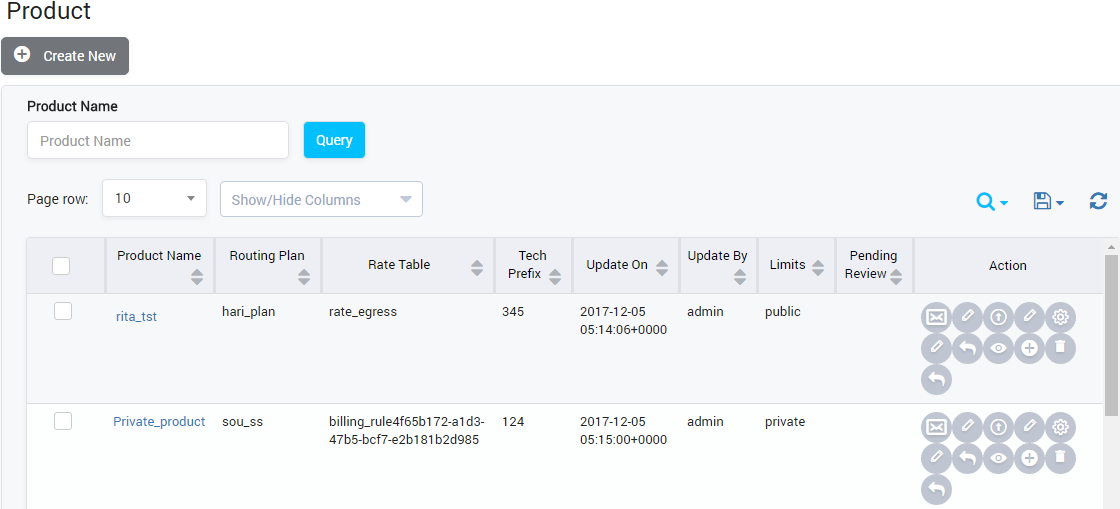Open gear settings for Private_product
Screen dimensions: 1120x509
1060,428
